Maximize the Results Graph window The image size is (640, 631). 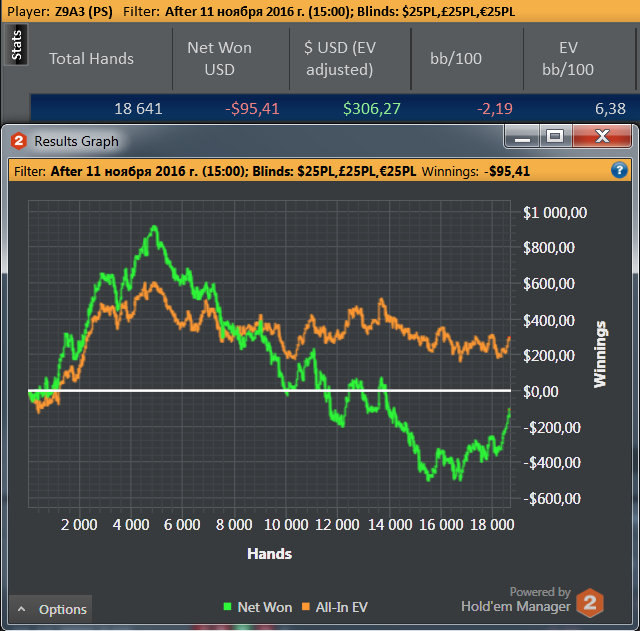[555, 136]
